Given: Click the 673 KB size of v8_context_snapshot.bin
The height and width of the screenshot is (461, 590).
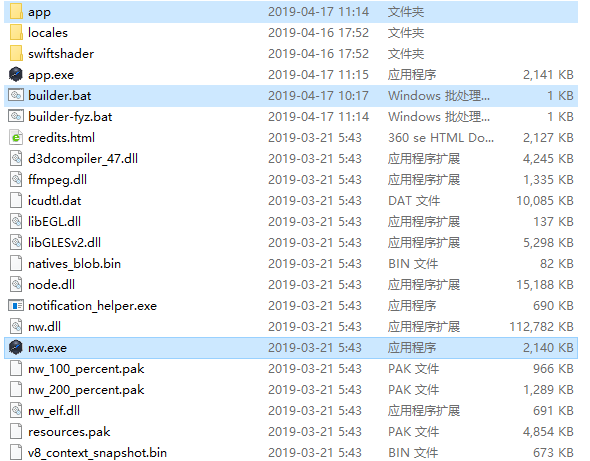Looking at the screenshot, I should coord(553,453).
